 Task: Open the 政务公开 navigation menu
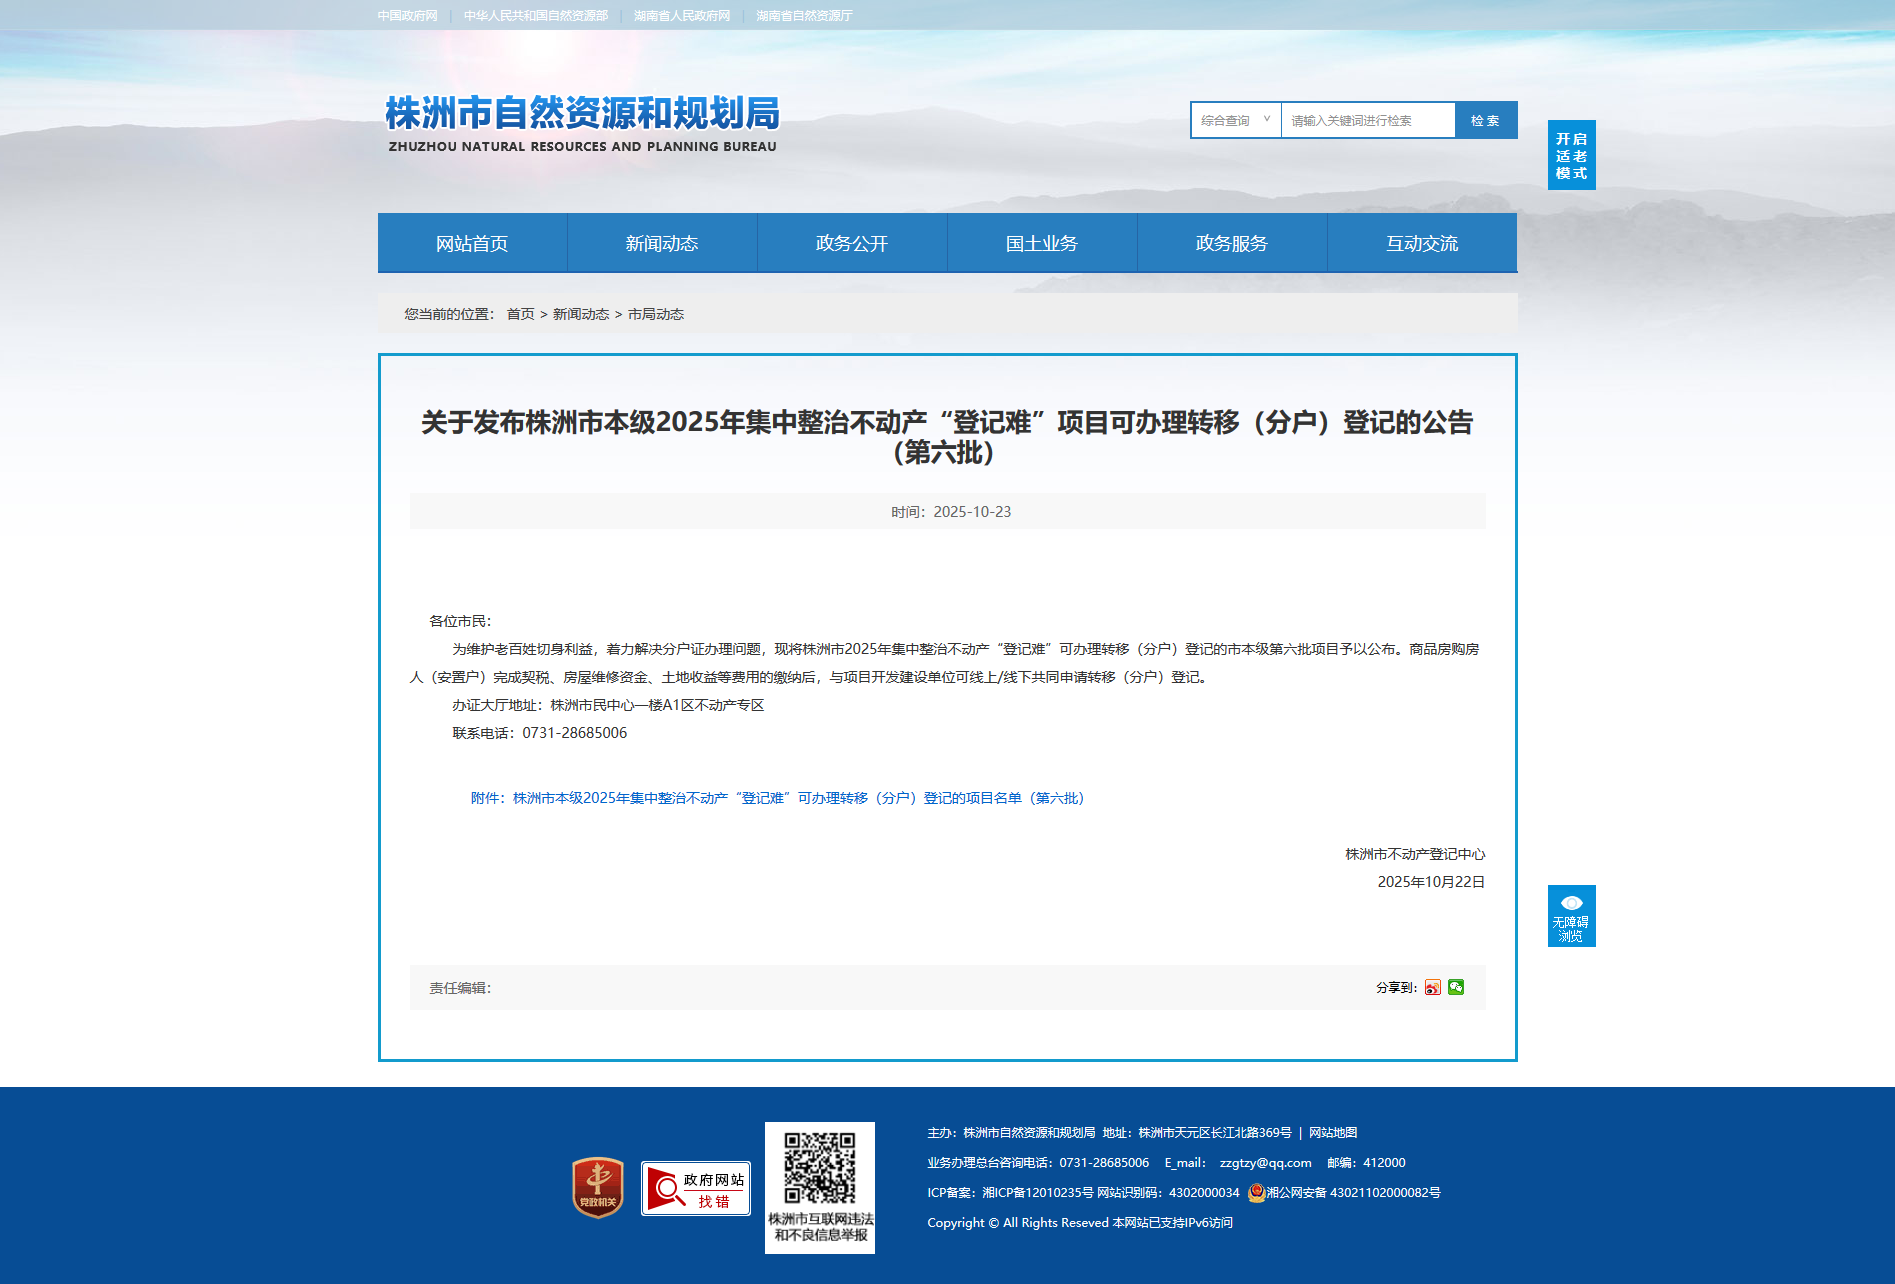point(852,243)
